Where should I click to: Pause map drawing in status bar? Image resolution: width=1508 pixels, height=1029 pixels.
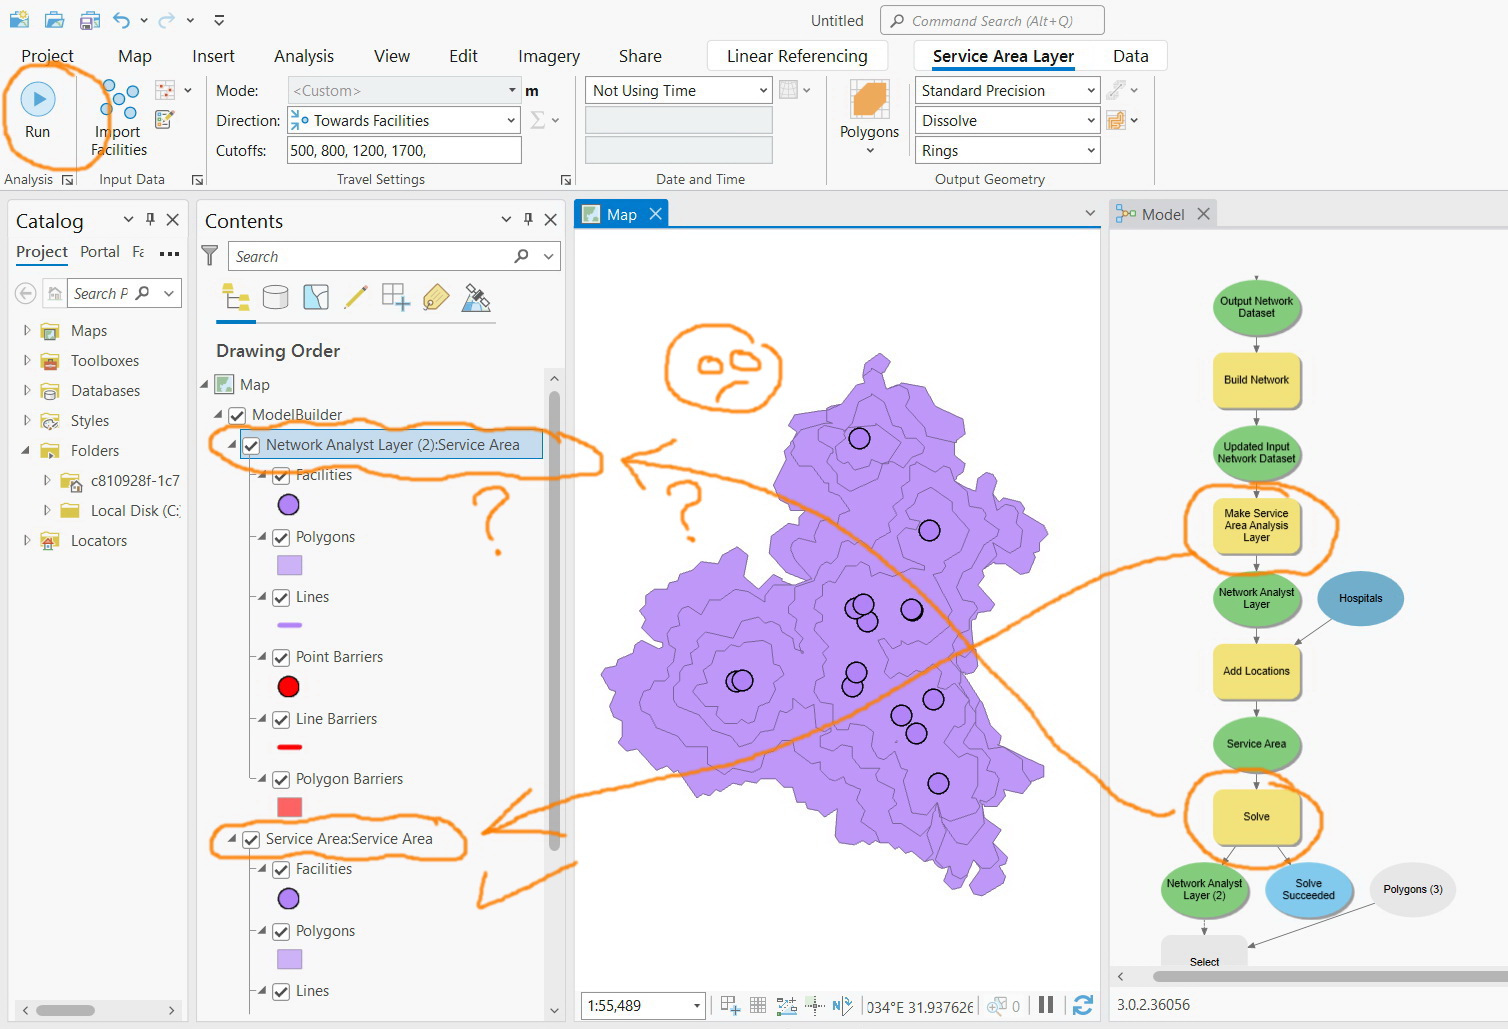[1046, 1005]
